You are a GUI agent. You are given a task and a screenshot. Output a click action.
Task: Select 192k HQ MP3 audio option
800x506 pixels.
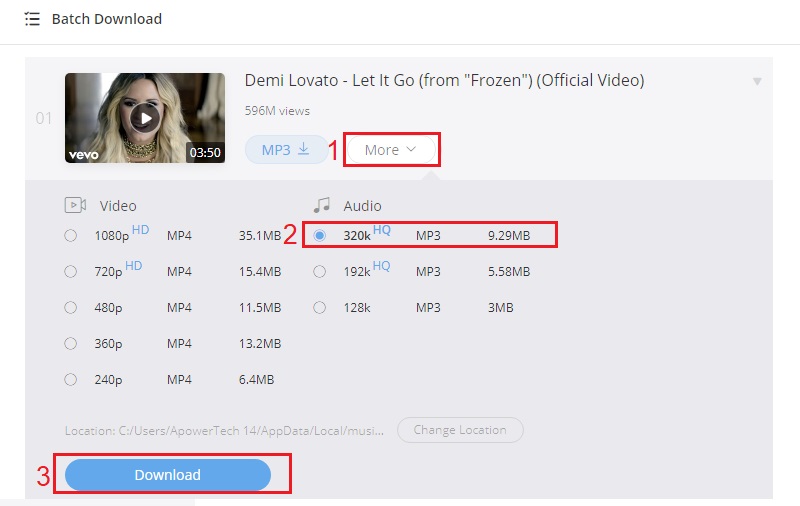point(319,271)
